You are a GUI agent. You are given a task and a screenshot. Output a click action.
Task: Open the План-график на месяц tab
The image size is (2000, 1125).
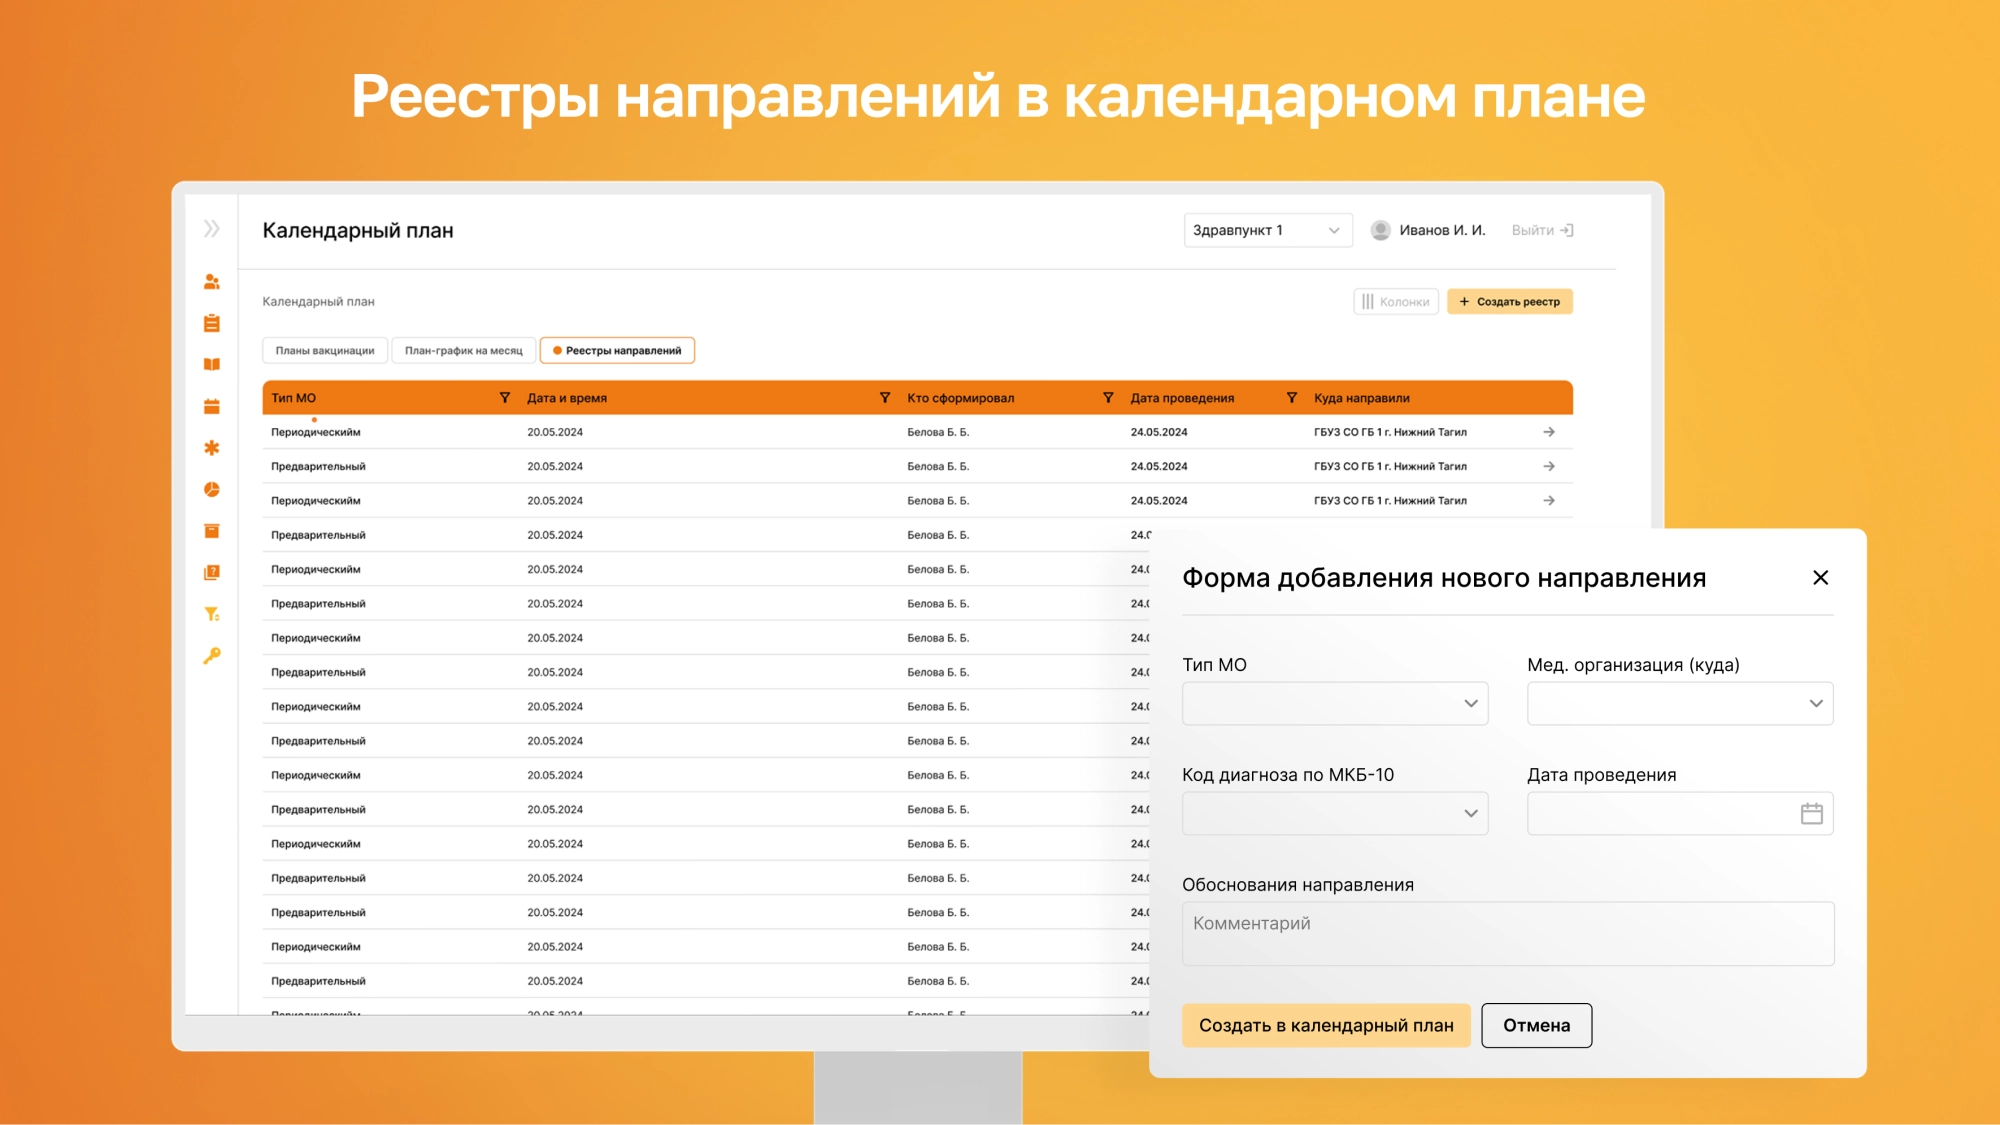[464, 350]
